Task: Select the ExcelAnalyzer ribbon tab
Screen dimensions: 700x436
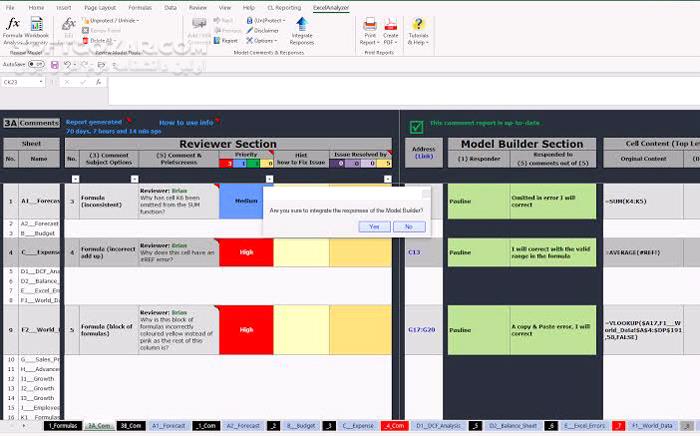Action: pyautogui.click(x=331, y=8)
